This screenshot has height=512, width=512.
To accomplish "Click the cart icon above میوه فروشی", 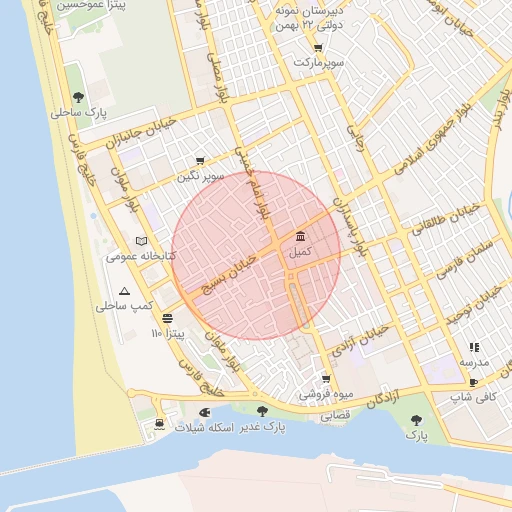I will coord(326,379).
